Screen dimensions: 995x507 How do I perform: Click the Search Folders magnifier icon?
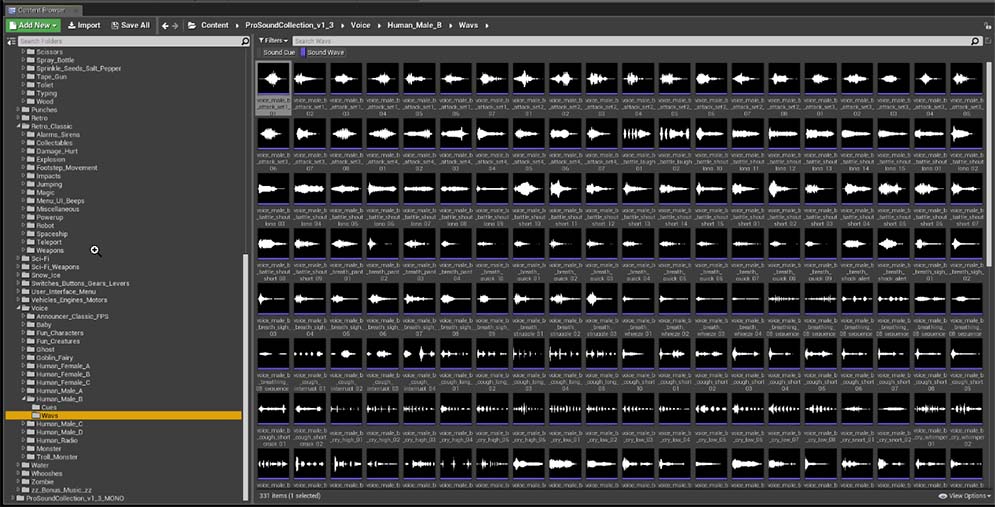(246, 41)
